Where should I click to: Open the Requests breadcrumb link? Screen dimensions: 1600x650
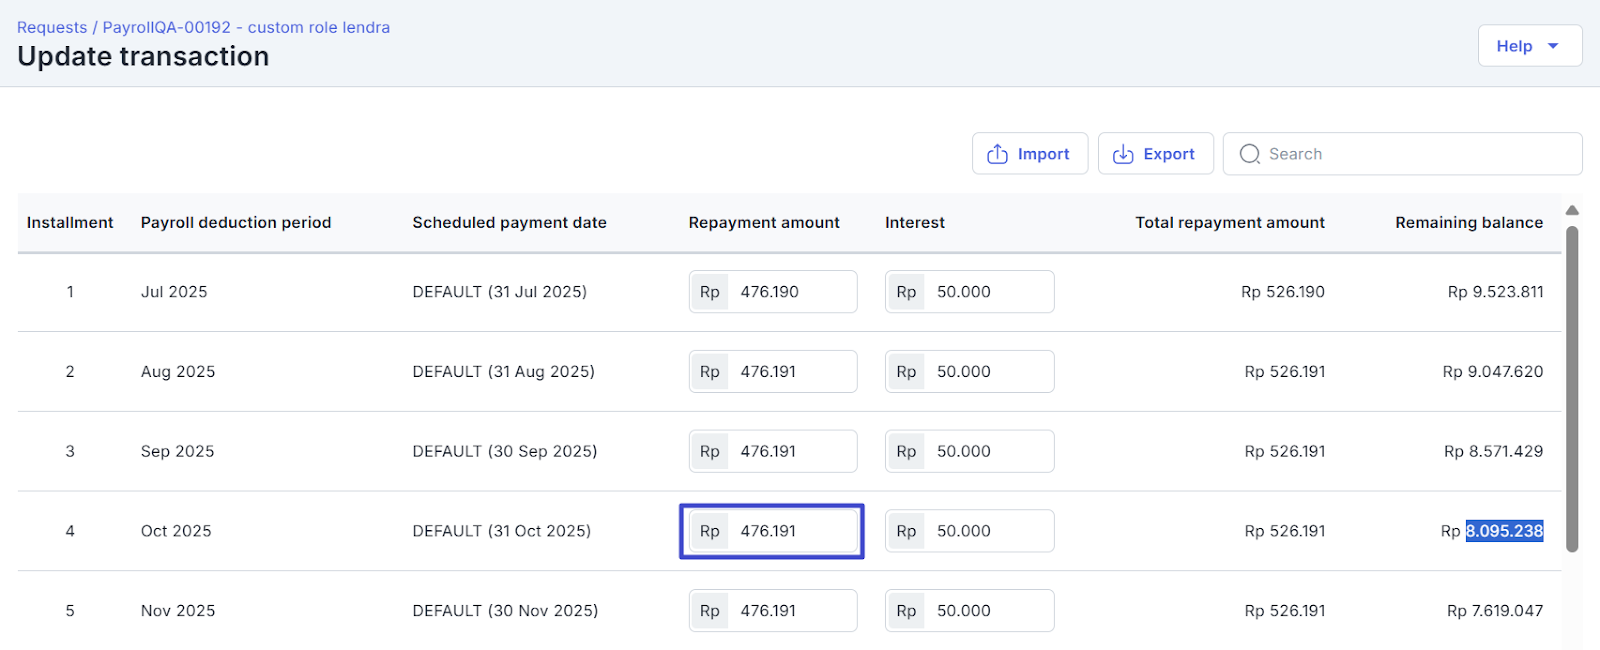tap(52, 28)
